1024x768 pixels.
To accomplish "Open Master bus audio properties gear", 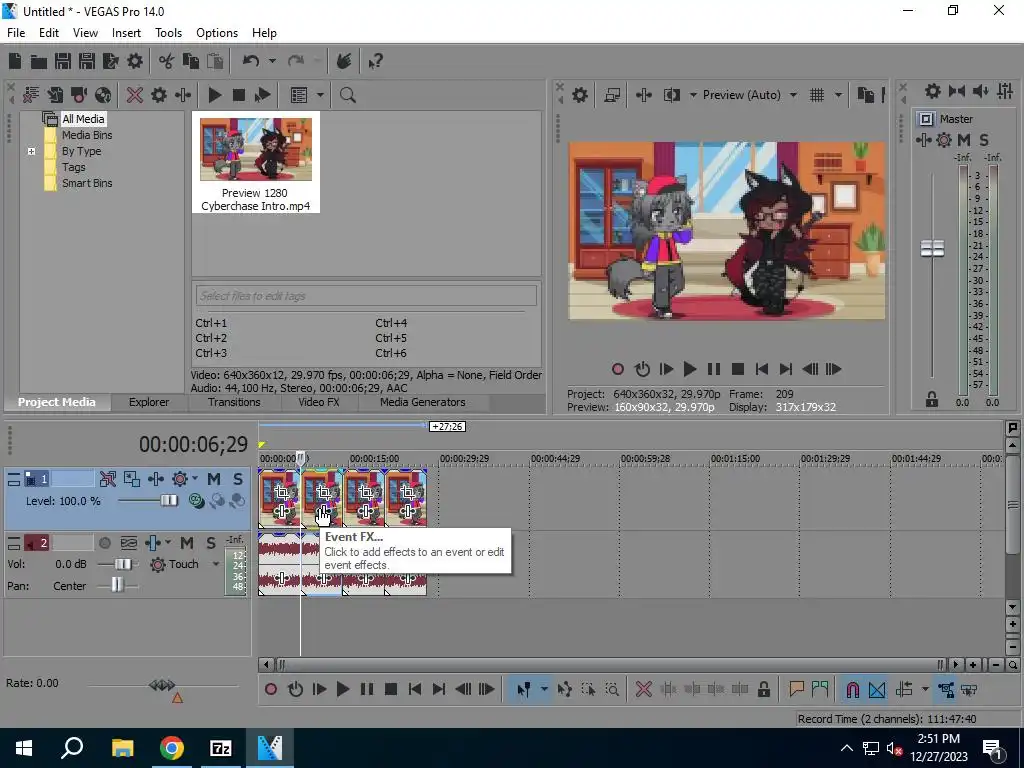I will (x=933, y=91).
